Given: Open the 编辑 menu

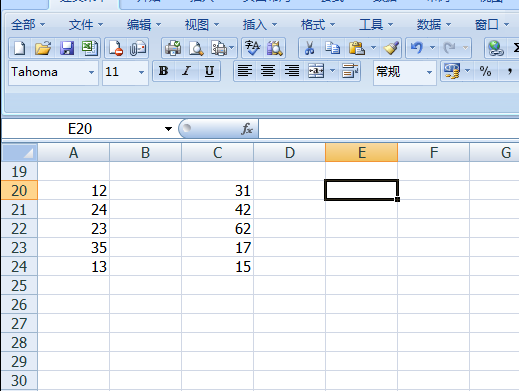Looking at the screenshot, I should 144,24.
